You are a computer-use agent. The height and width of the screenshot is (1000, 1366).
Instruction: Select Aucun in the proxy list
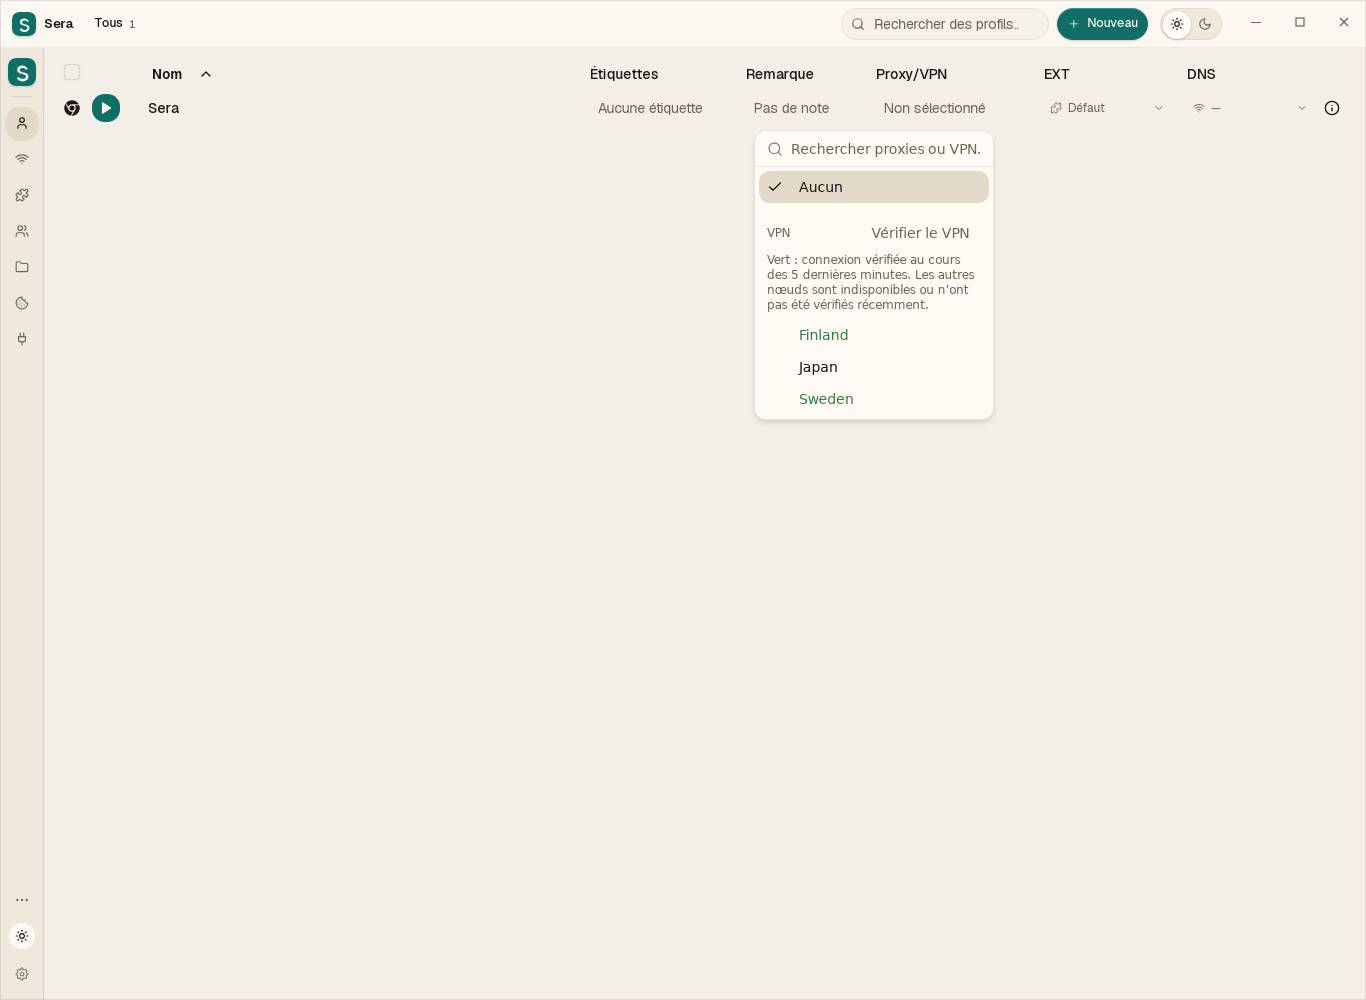click(874, 187)
